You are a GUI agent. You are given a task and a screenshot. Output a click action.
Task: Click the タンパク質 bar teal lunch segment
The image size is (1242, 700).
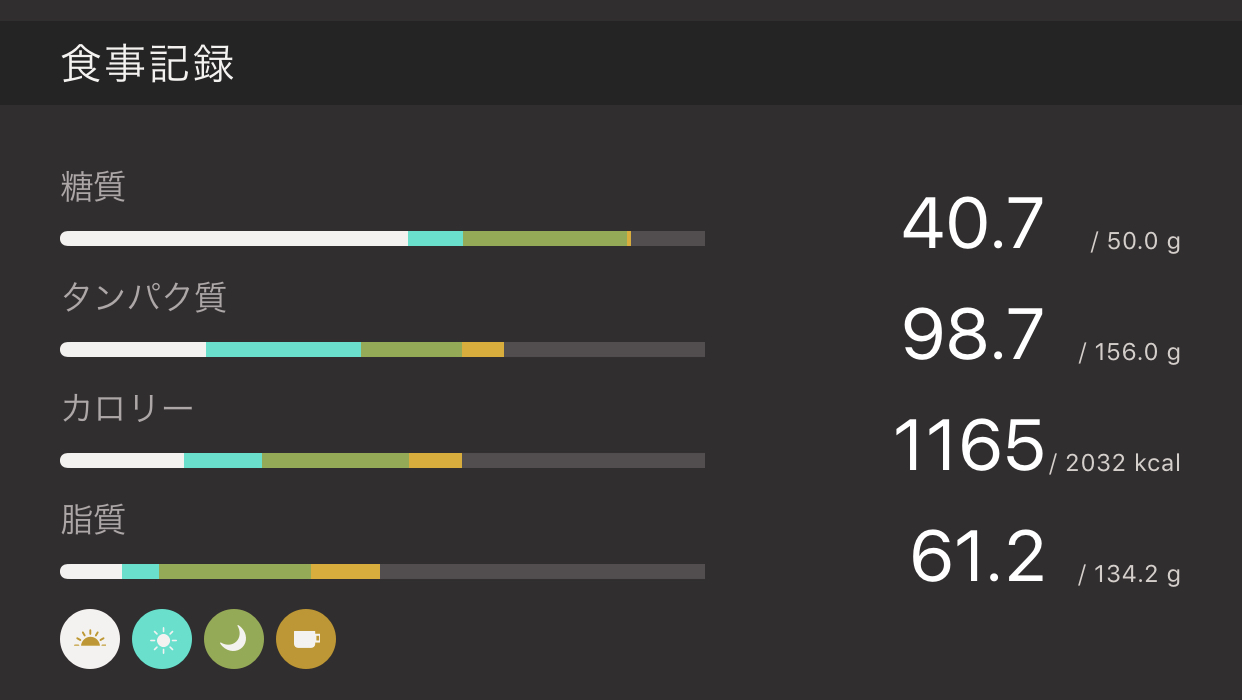click(x=283, y=350)
